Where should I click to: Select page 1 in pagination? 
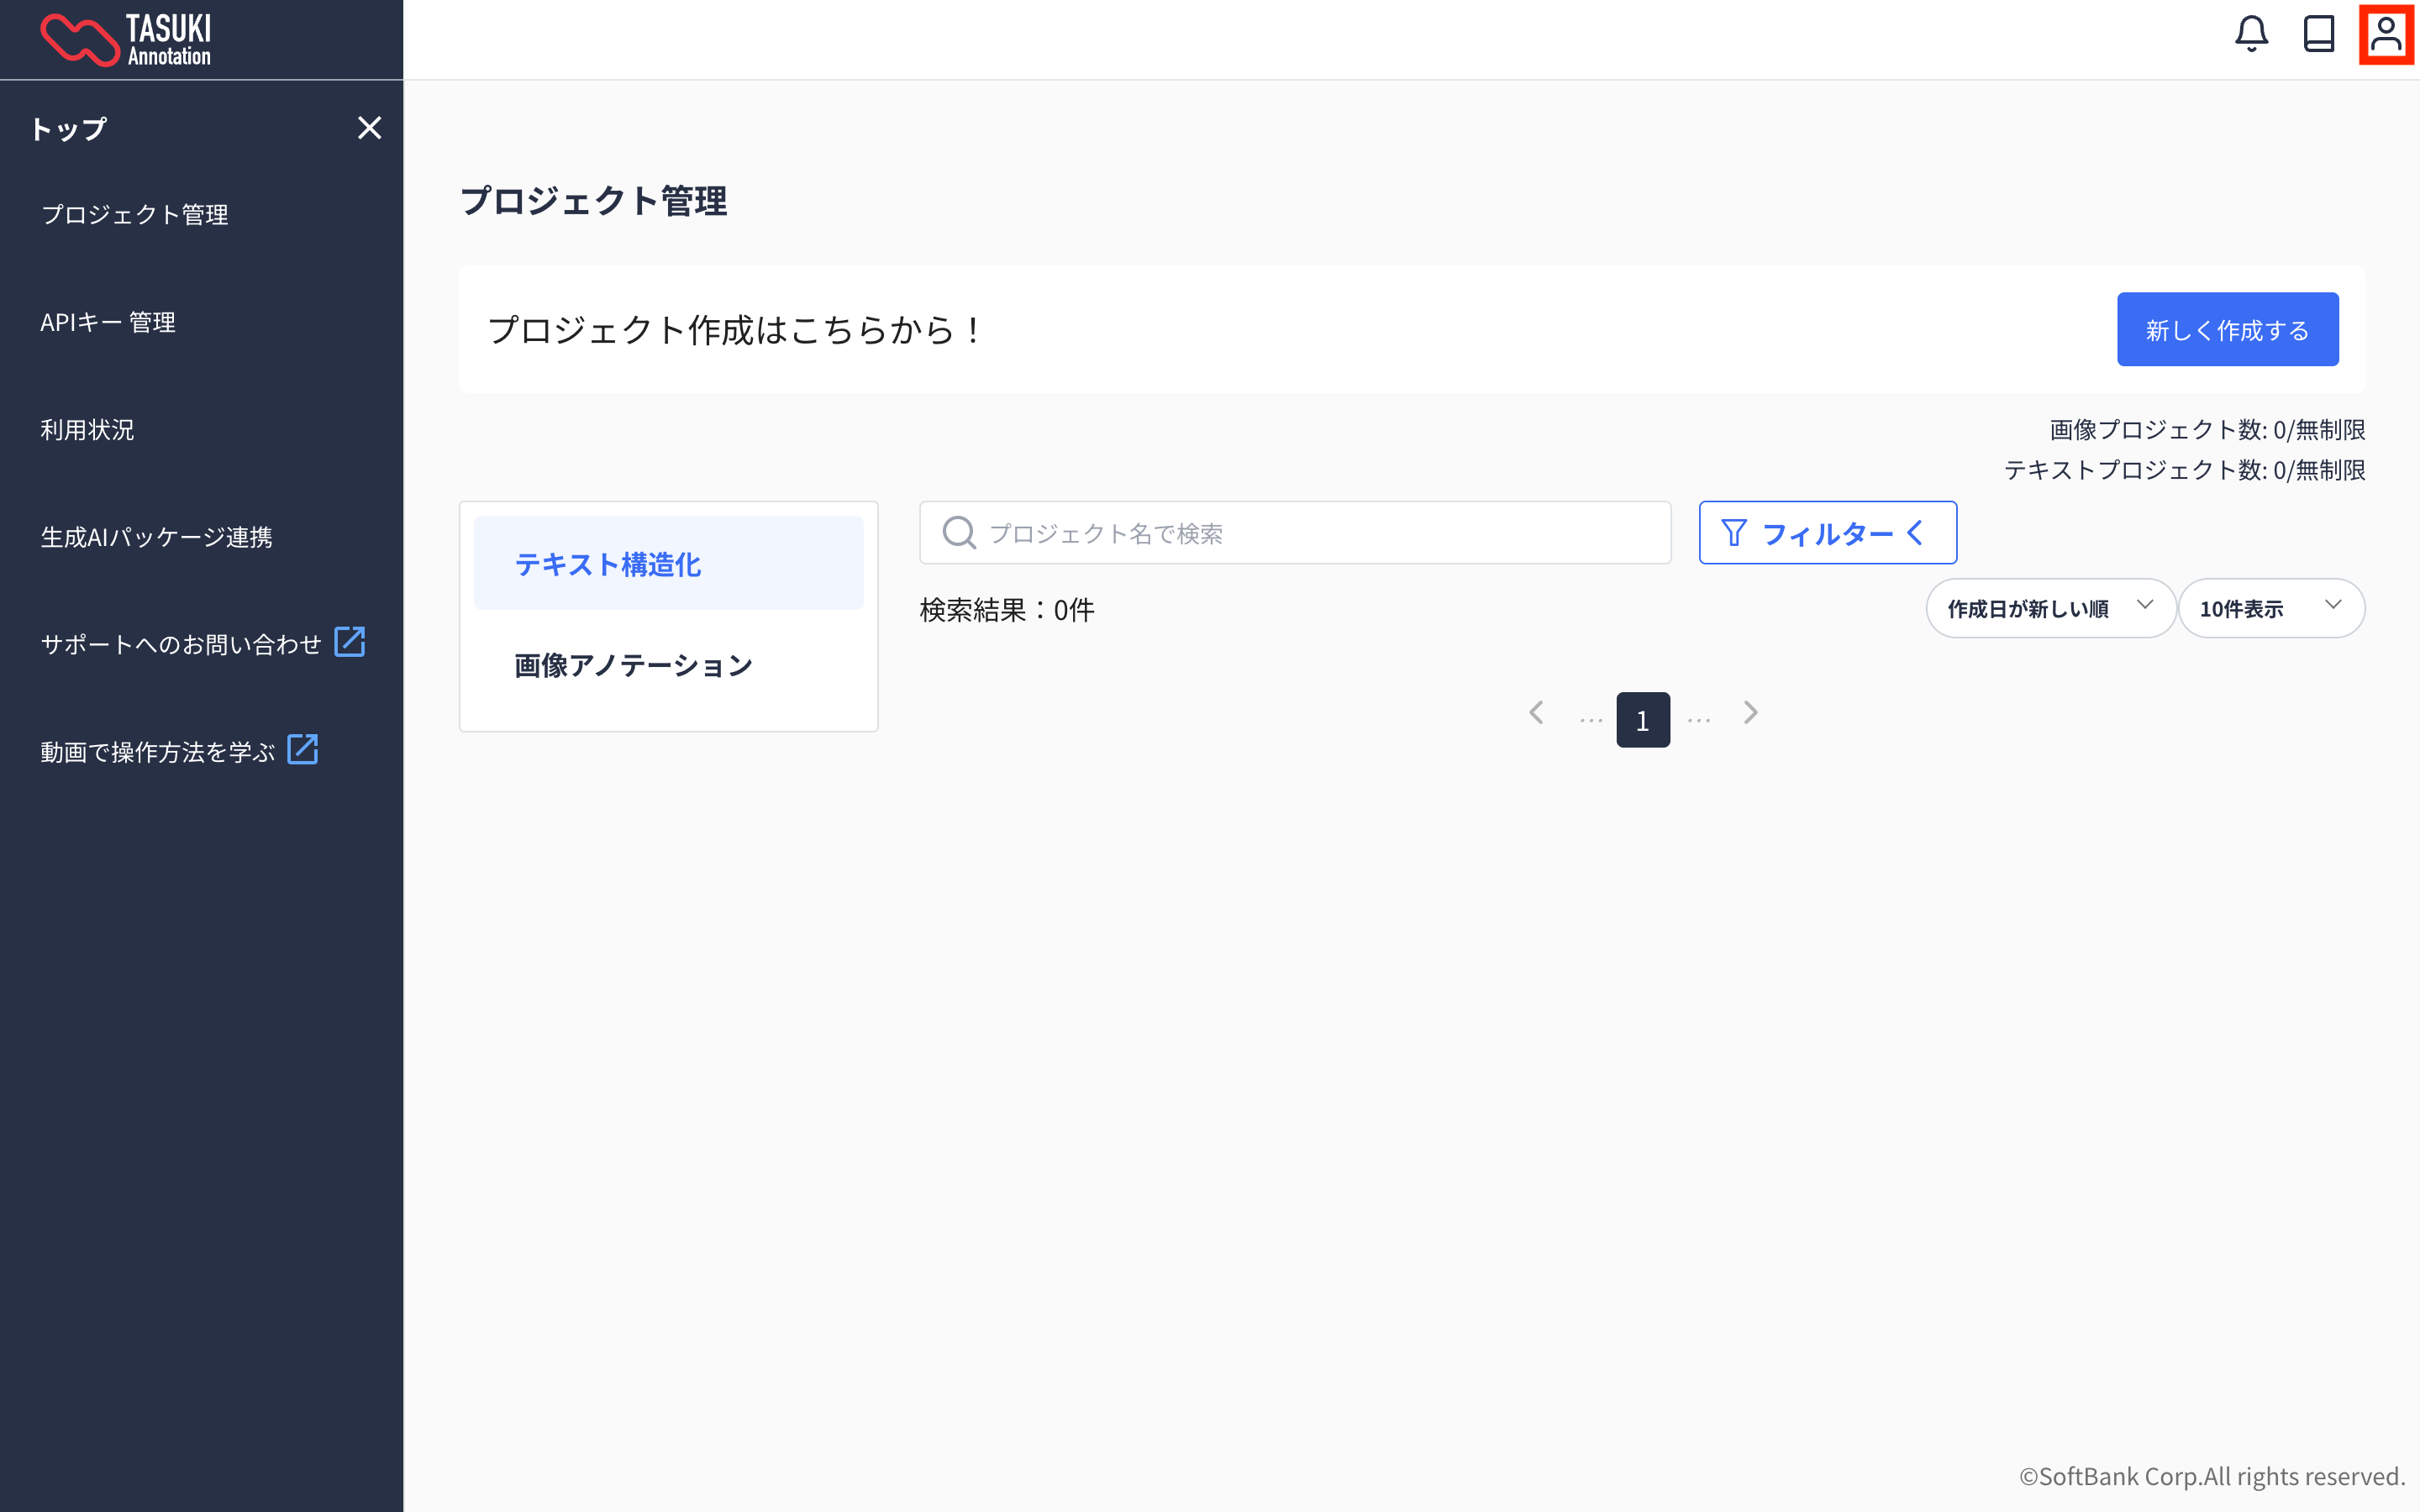coord(1642,720)
